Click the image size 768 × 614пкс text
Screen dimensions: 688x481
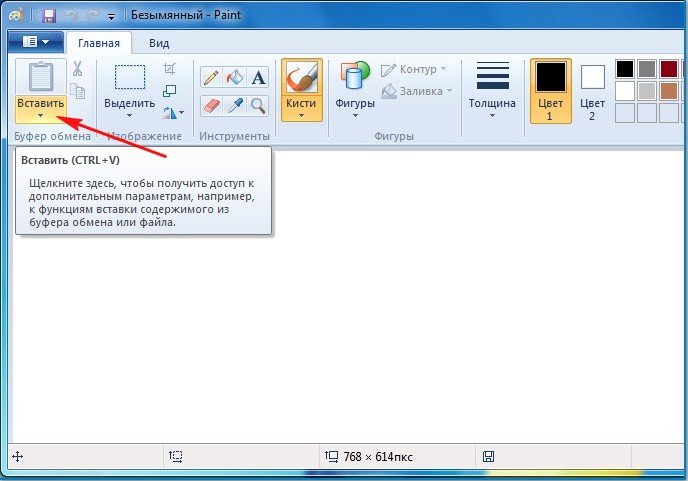click(x=378, y=457)
